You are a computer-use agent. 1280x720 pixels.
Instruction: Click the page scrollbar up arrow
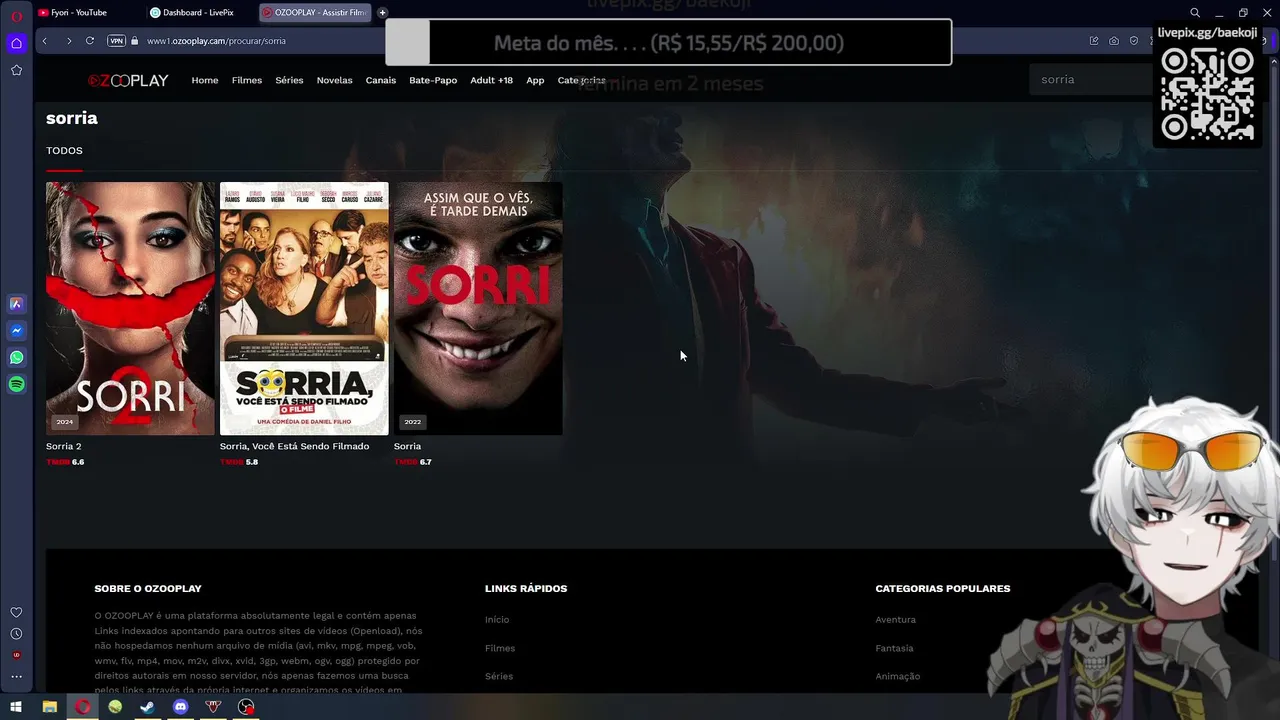pos(1274,62)
